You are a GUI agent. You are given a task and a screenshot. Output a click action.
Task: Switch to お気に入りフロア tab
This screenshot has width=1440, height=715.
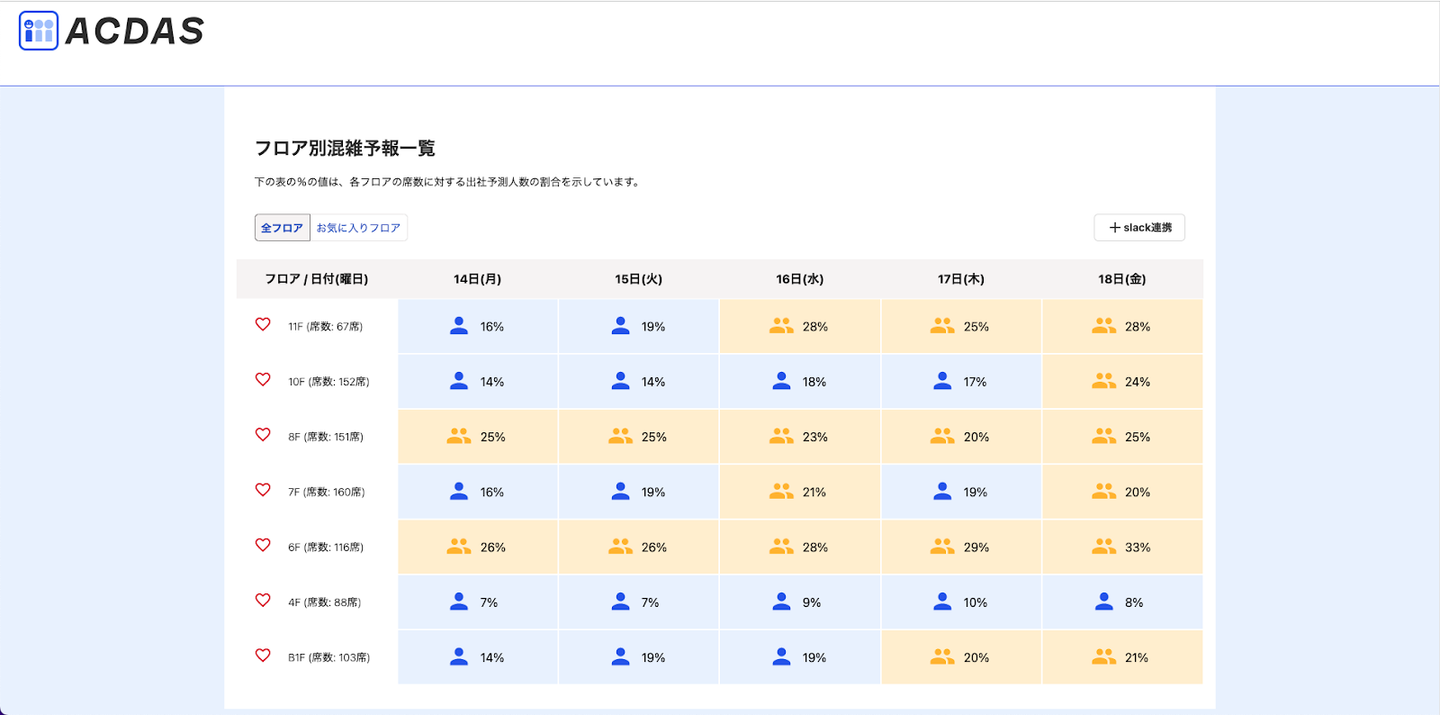pyautogui.click(x=358, y=228)
